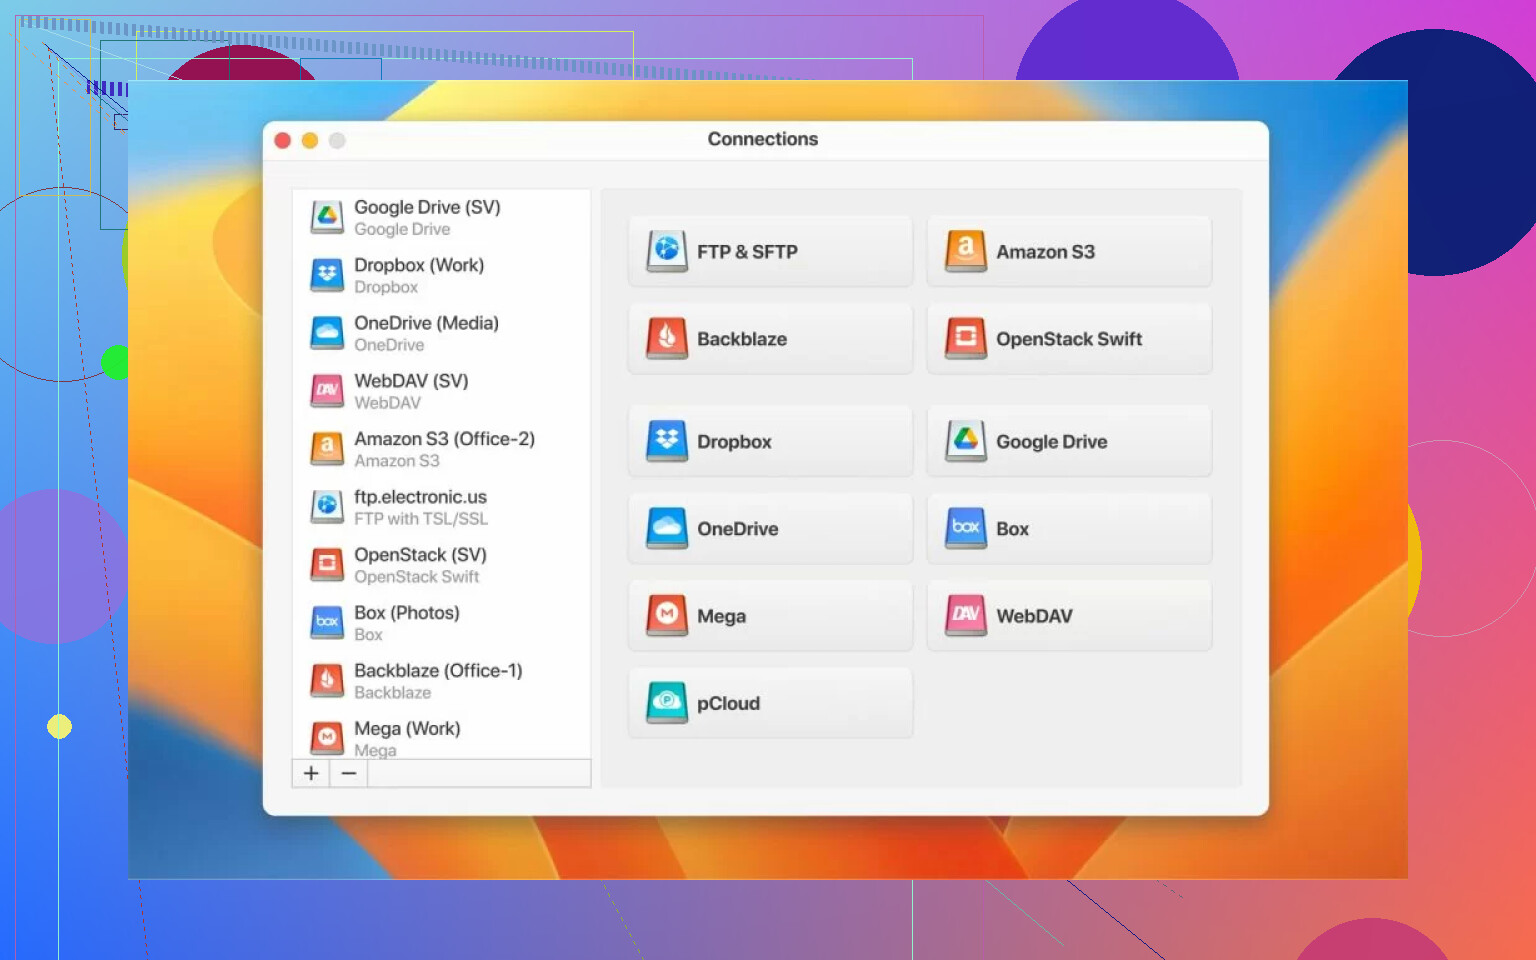The height and width of the screenshot is (960, 1536).
Task: Click the OpenStack (SV) connection icon
Action: pyautogui.click(x=326, y=565)
